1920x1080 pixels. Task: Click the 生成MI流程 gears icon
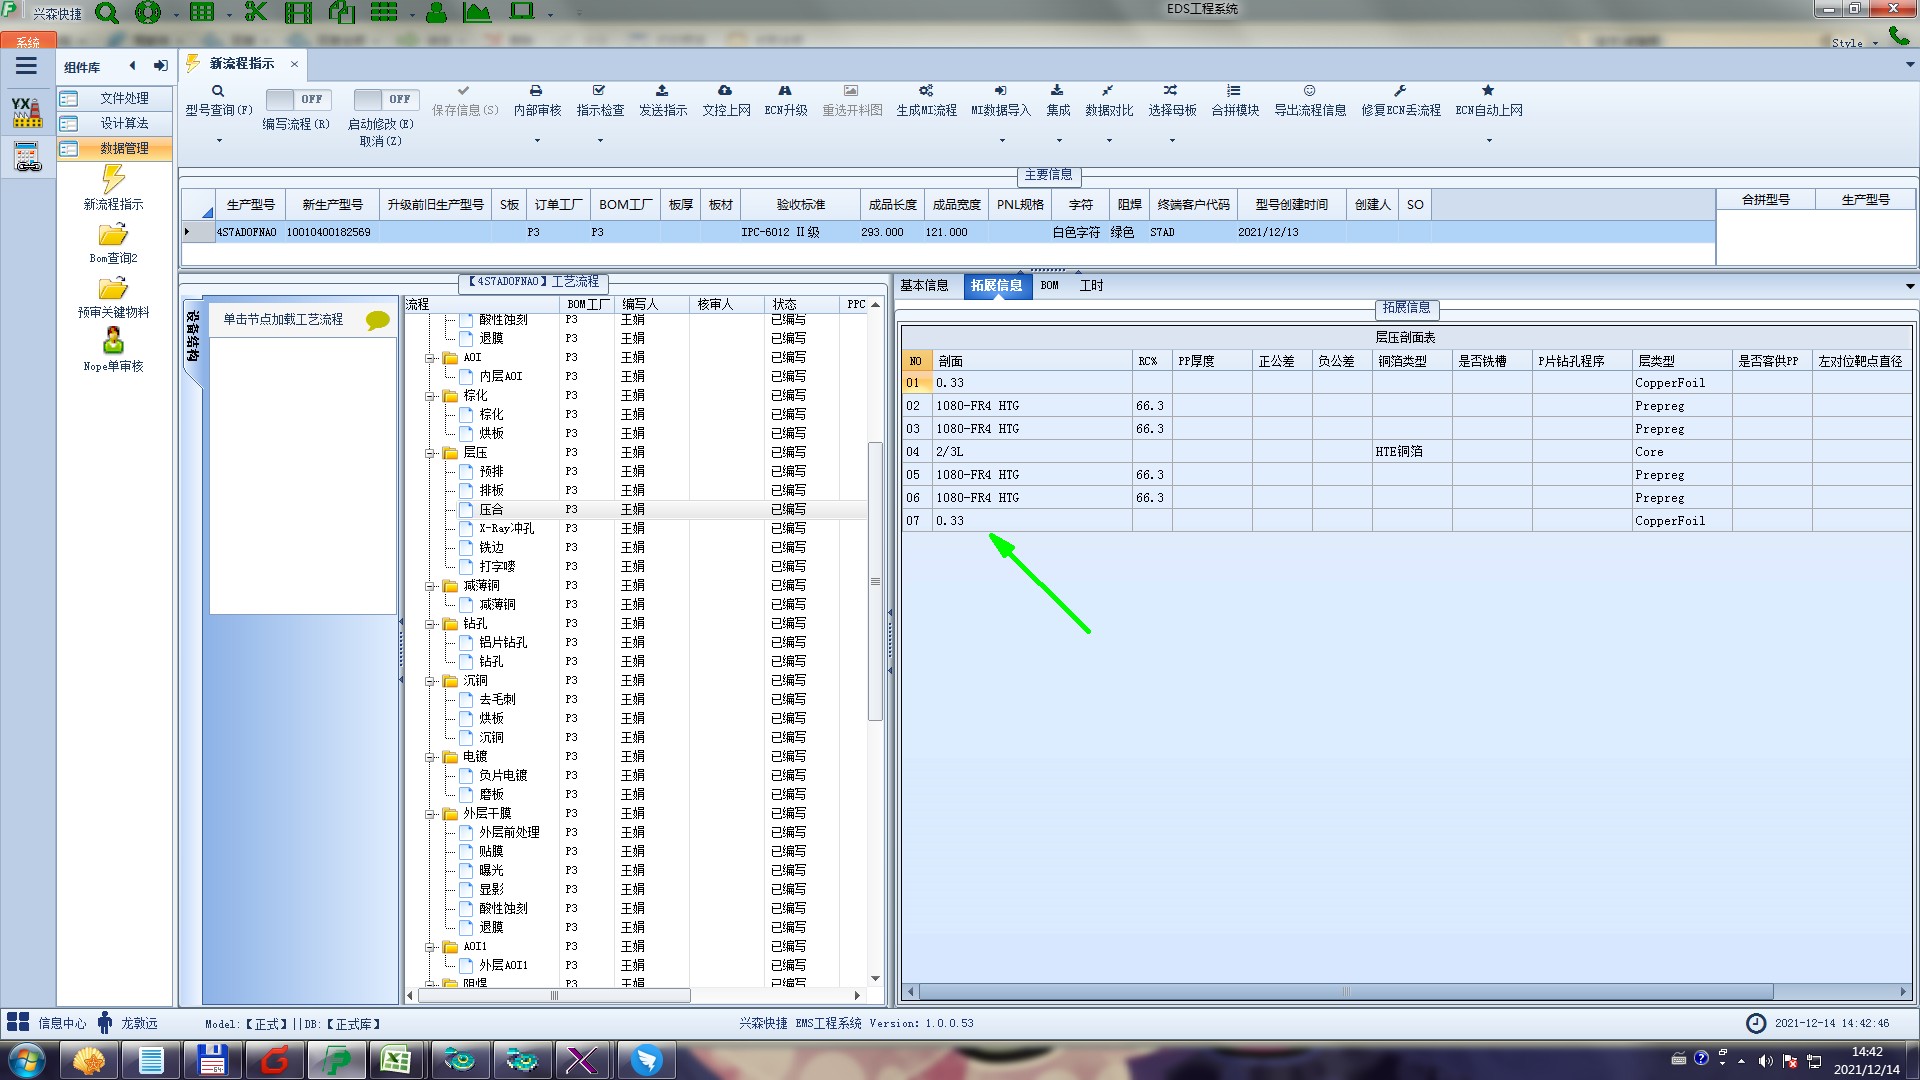tap(926, 90)
